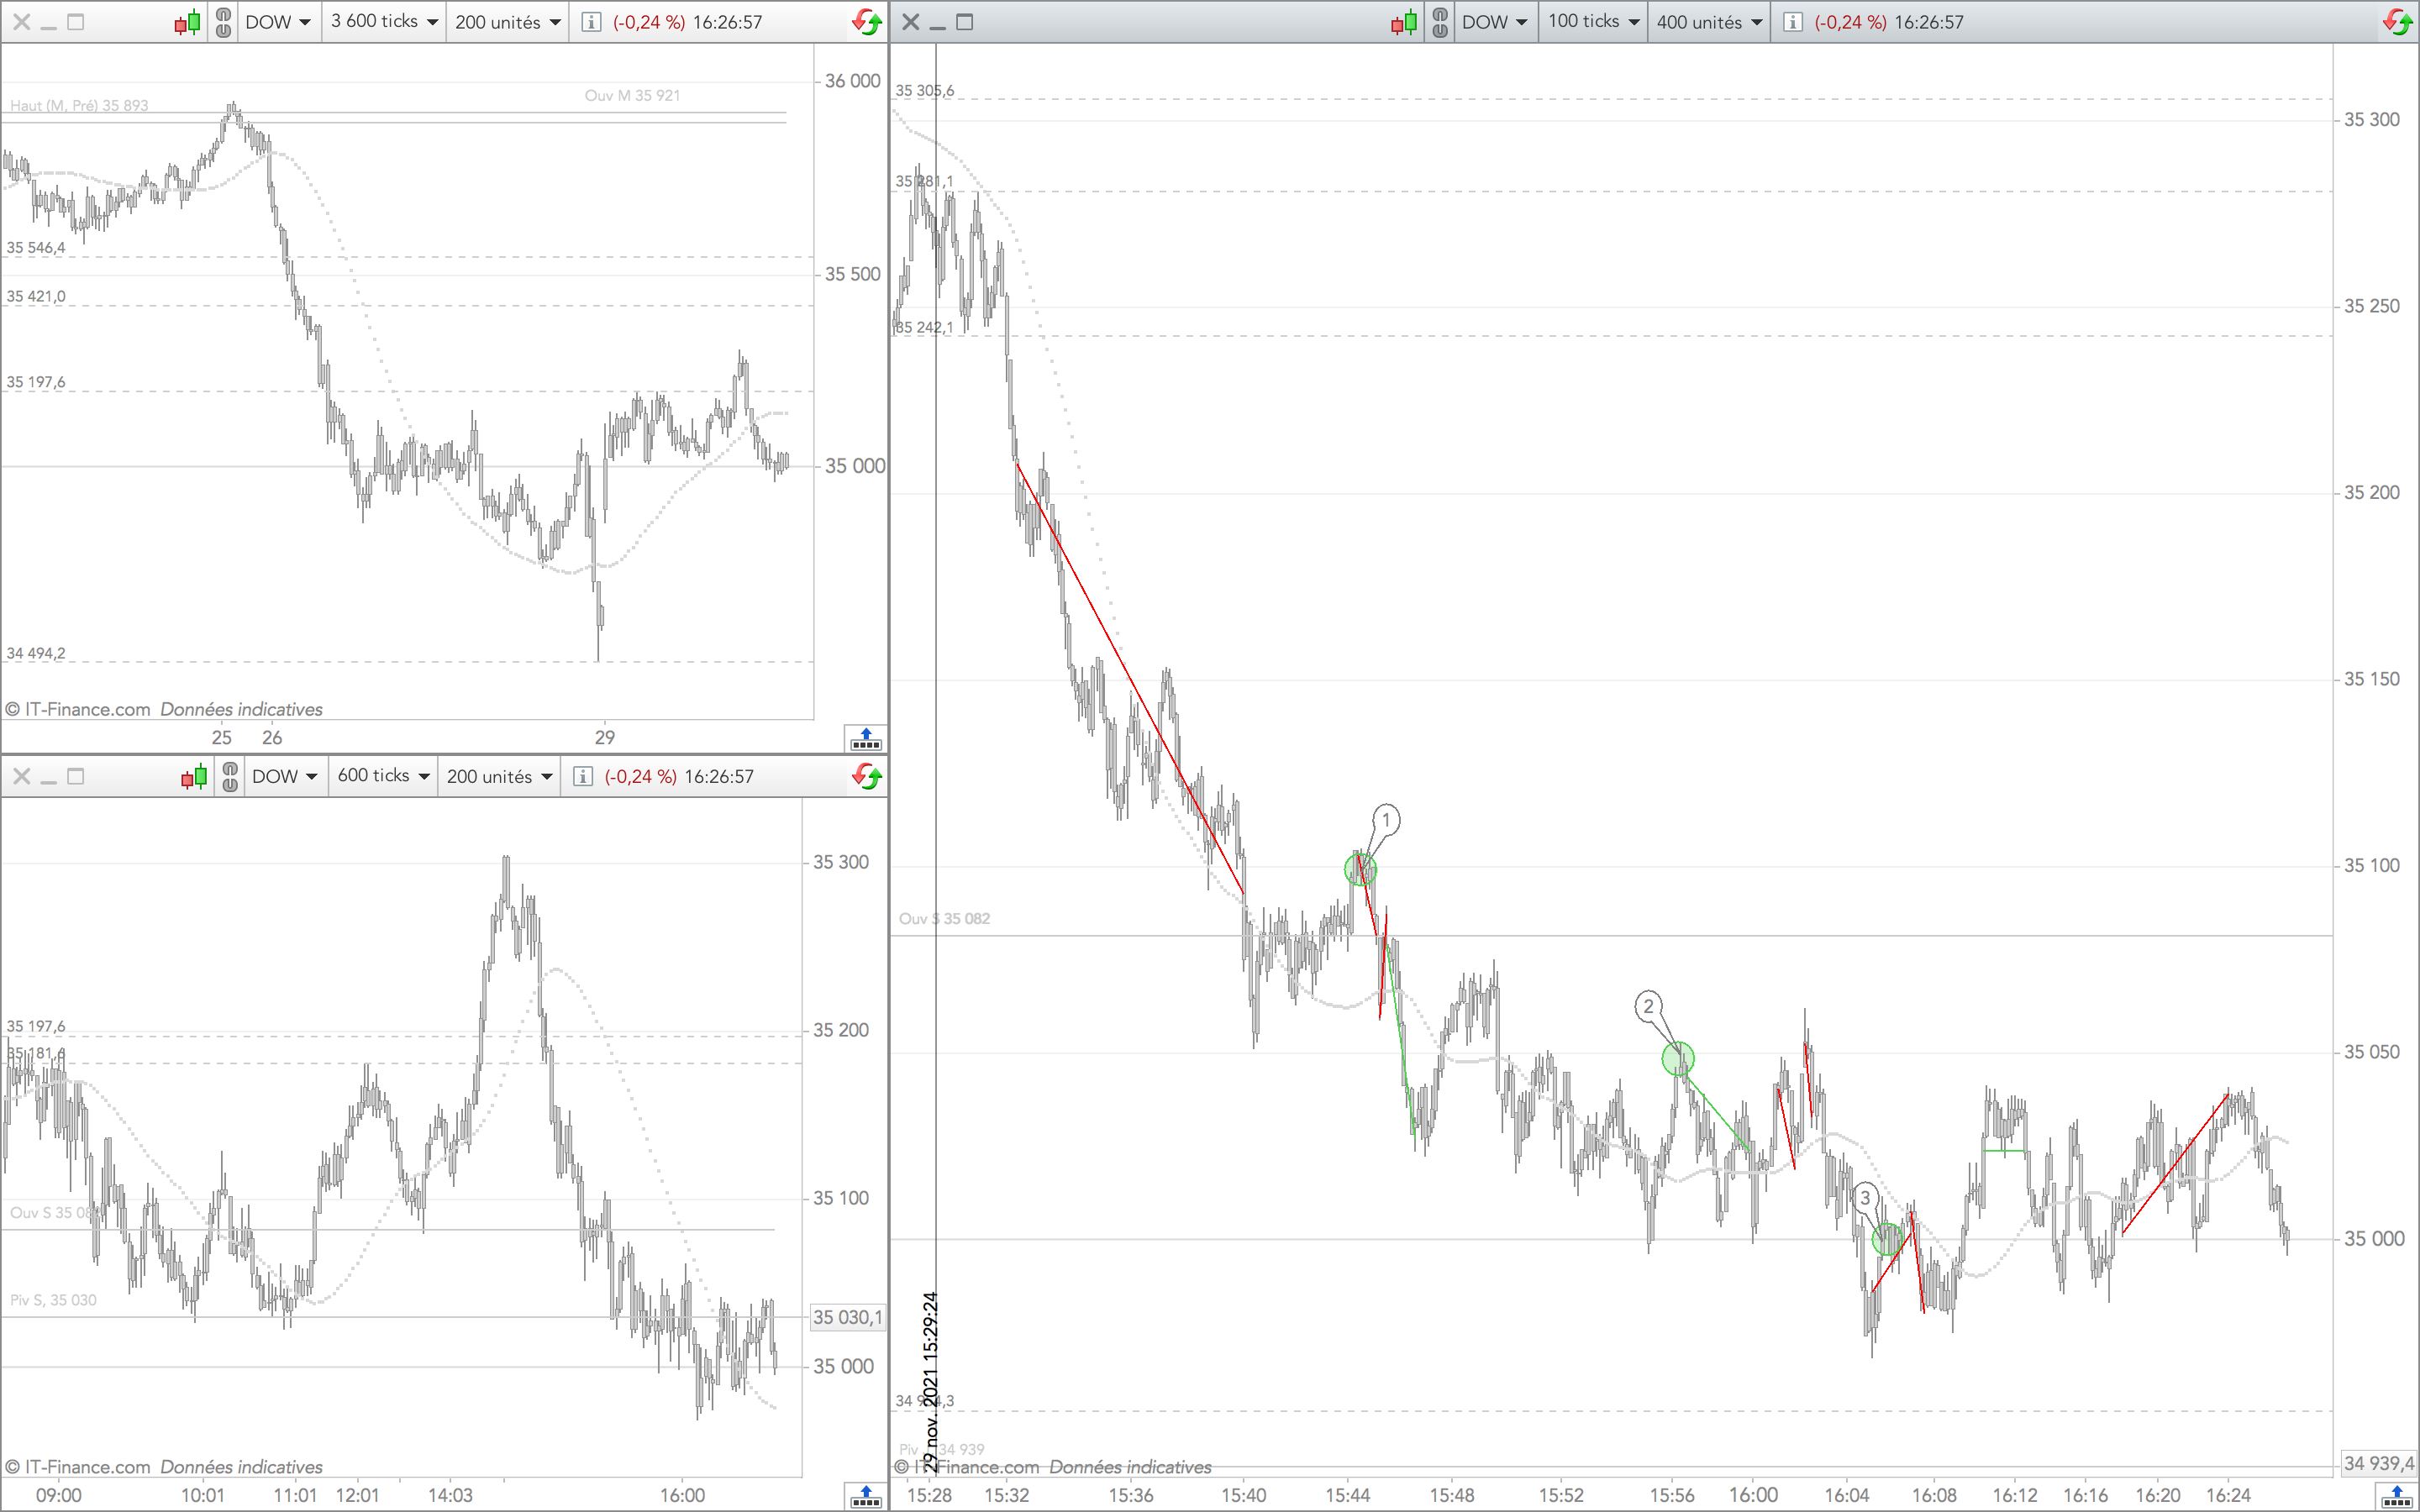This screenshot has height=1512, width=2420.
Task: Open info icon on 100 ticks chart
Action: [x=1792, y=22]
